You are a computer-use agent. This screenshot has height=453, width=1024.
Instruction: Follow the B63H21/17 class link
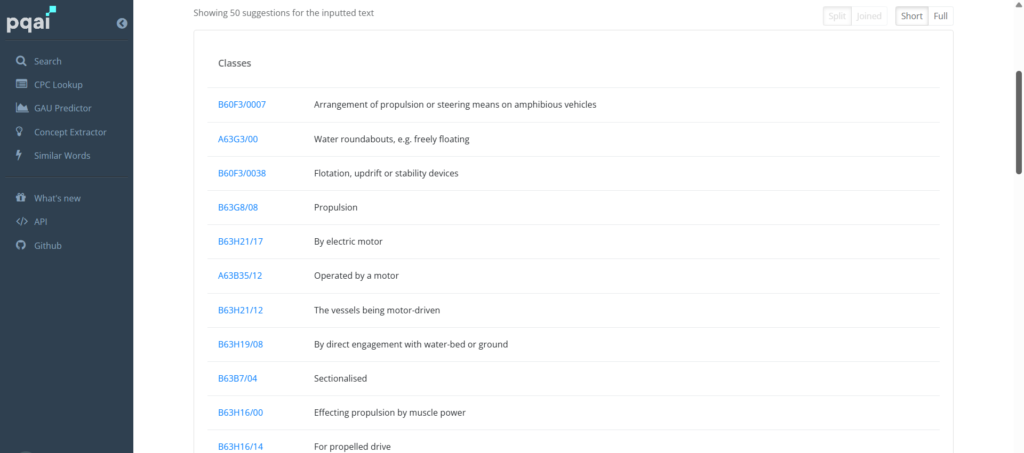(x=240, y=242)
